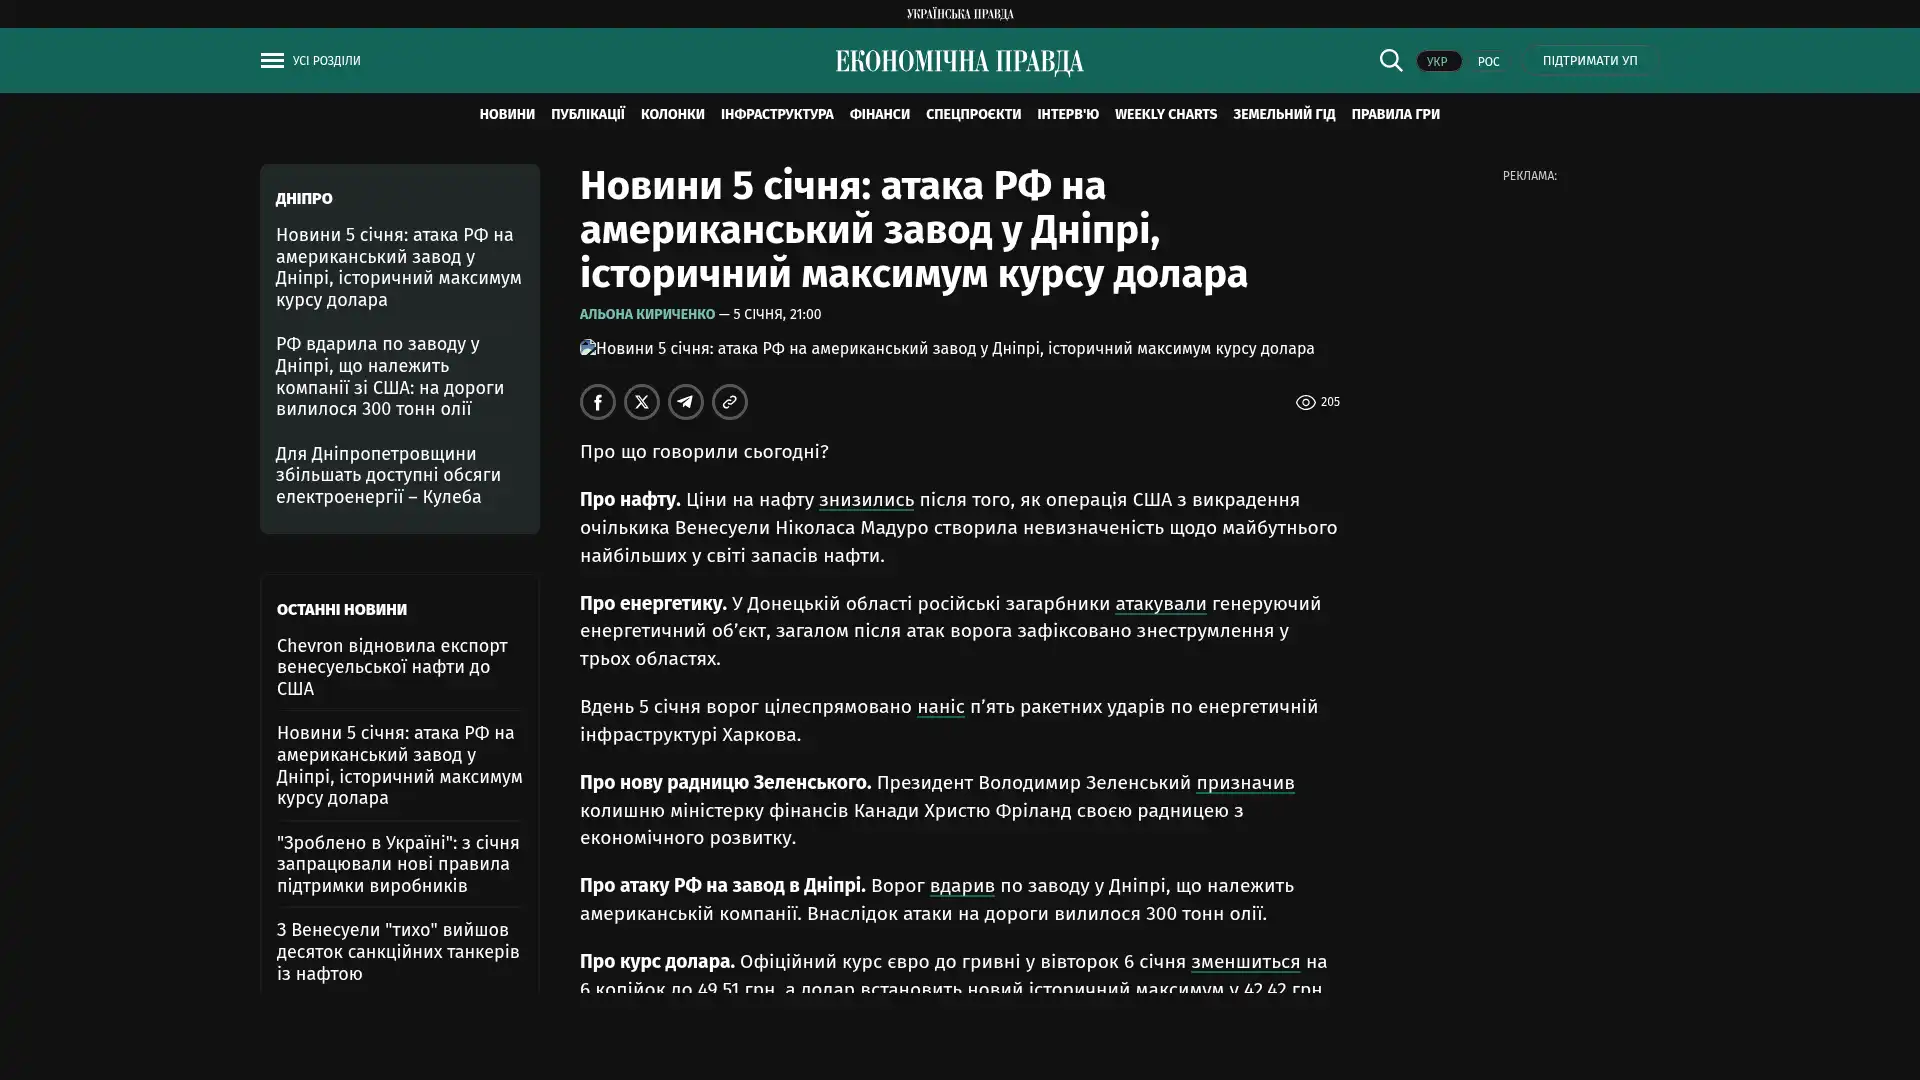Switch language to РОС
Screen dimensions: 1920x1080
1488,62
